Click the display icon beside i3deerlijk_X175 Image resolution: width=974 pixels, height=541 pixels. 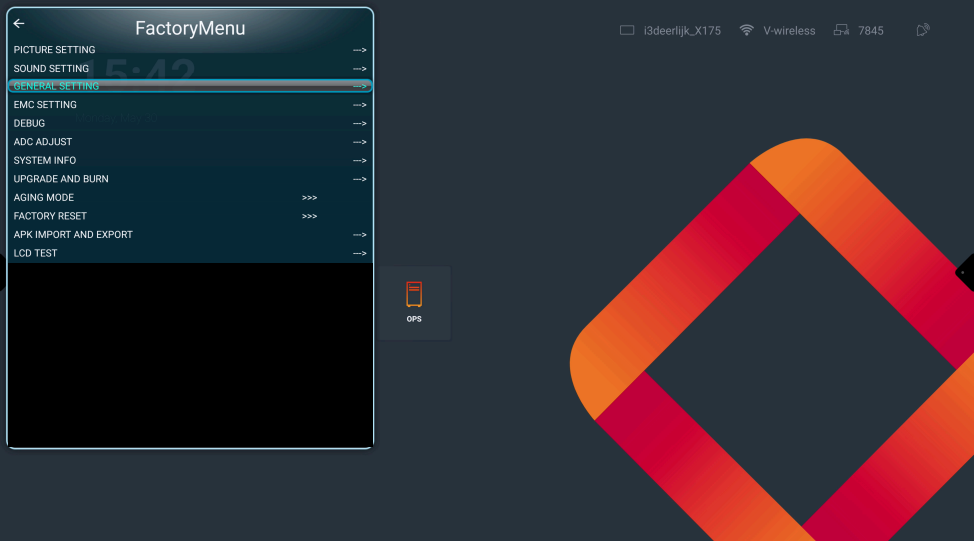(x=627, y=31)
